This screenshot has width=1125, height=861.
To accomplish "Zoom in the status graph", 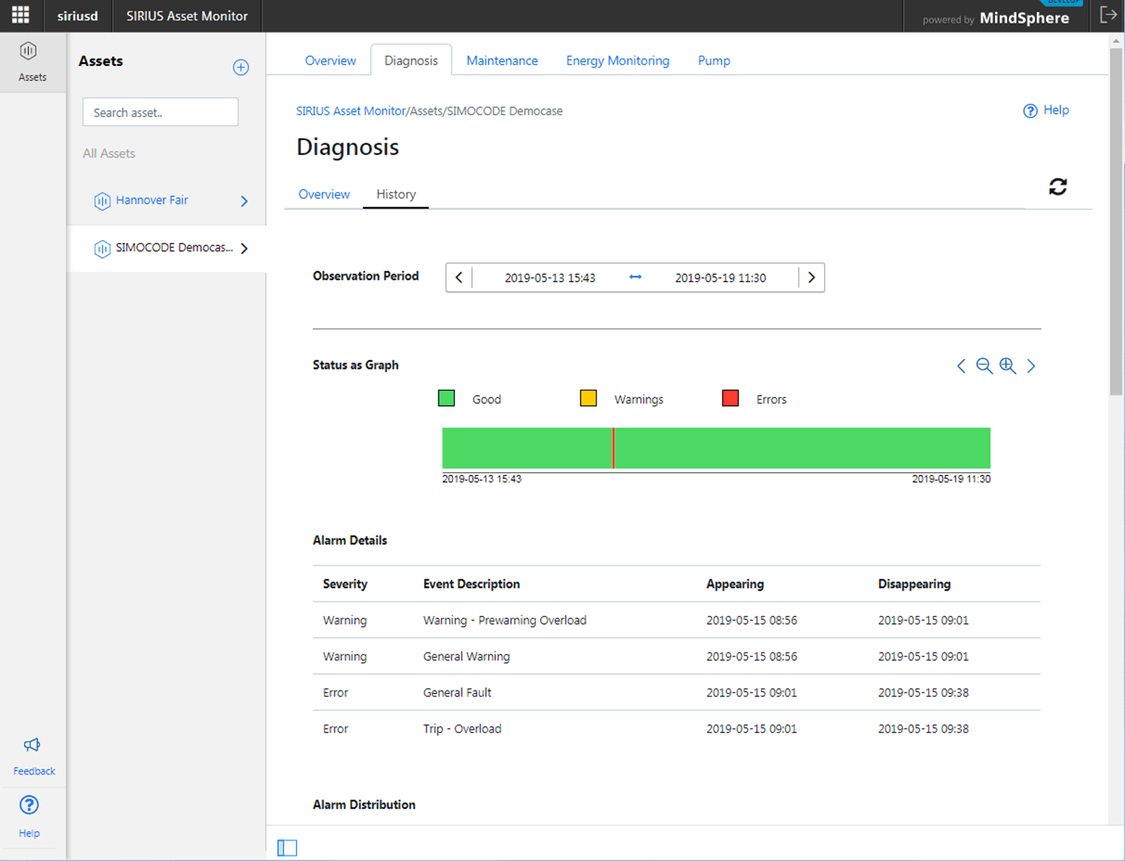I will pyautogui.click(x=1007, y=366).
